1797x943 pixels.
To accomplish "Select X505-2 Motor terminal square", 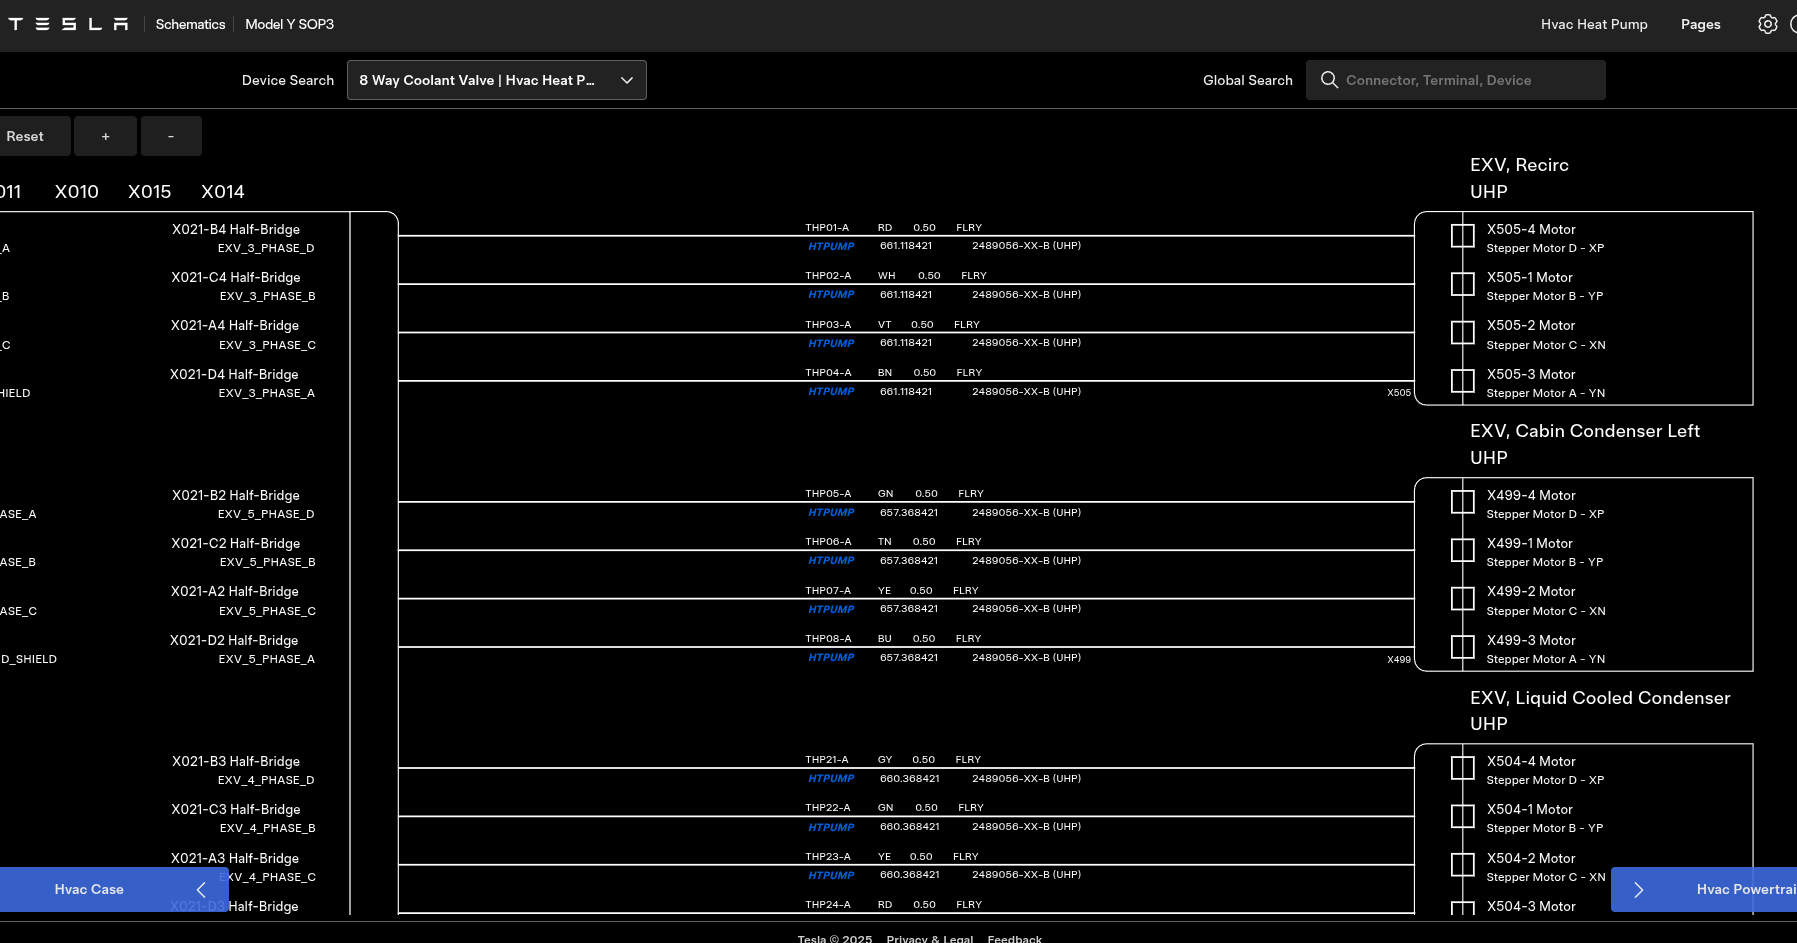I will [1462, 332].
